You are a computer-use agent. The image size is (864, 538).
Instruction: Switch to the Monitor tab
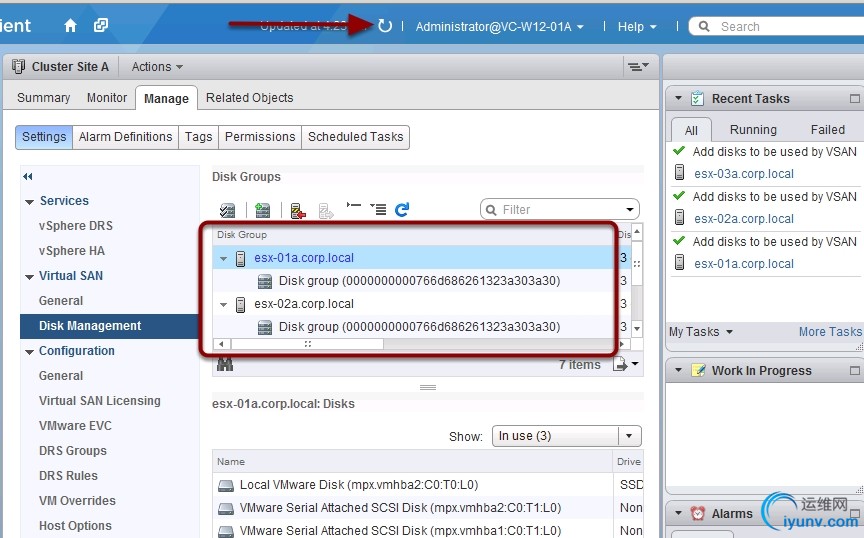pyautogui.click(x=107, y=98)
